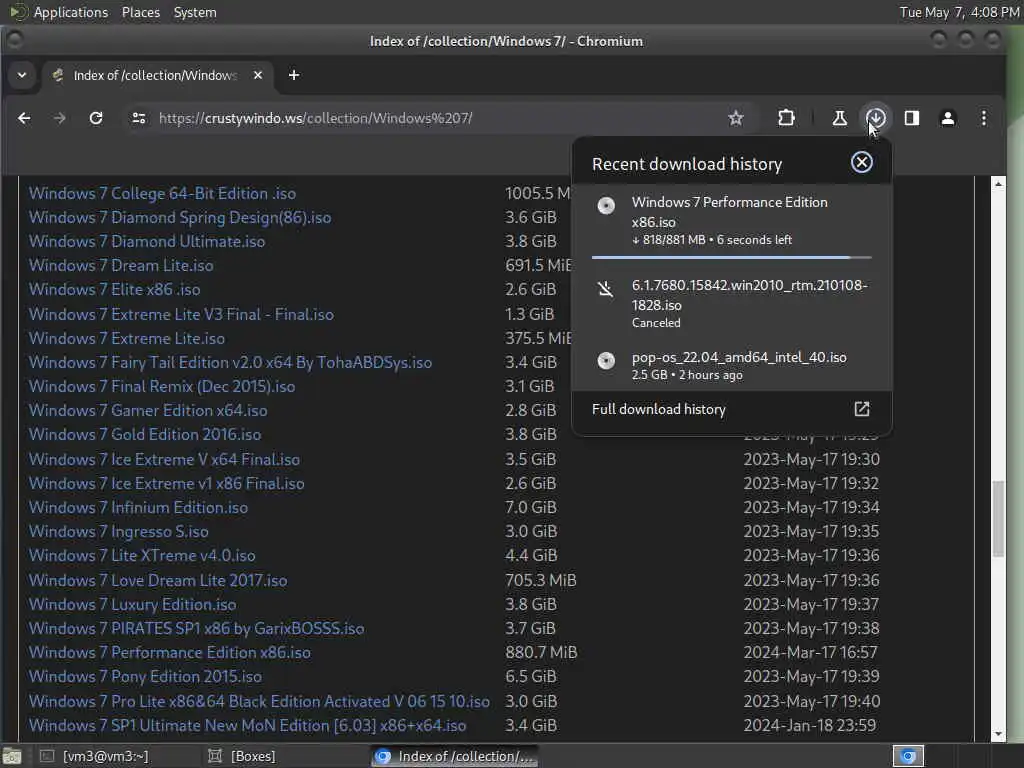1024x768 pixels.
Task: View site information icon in address bar
Action: tap(138, 118)
